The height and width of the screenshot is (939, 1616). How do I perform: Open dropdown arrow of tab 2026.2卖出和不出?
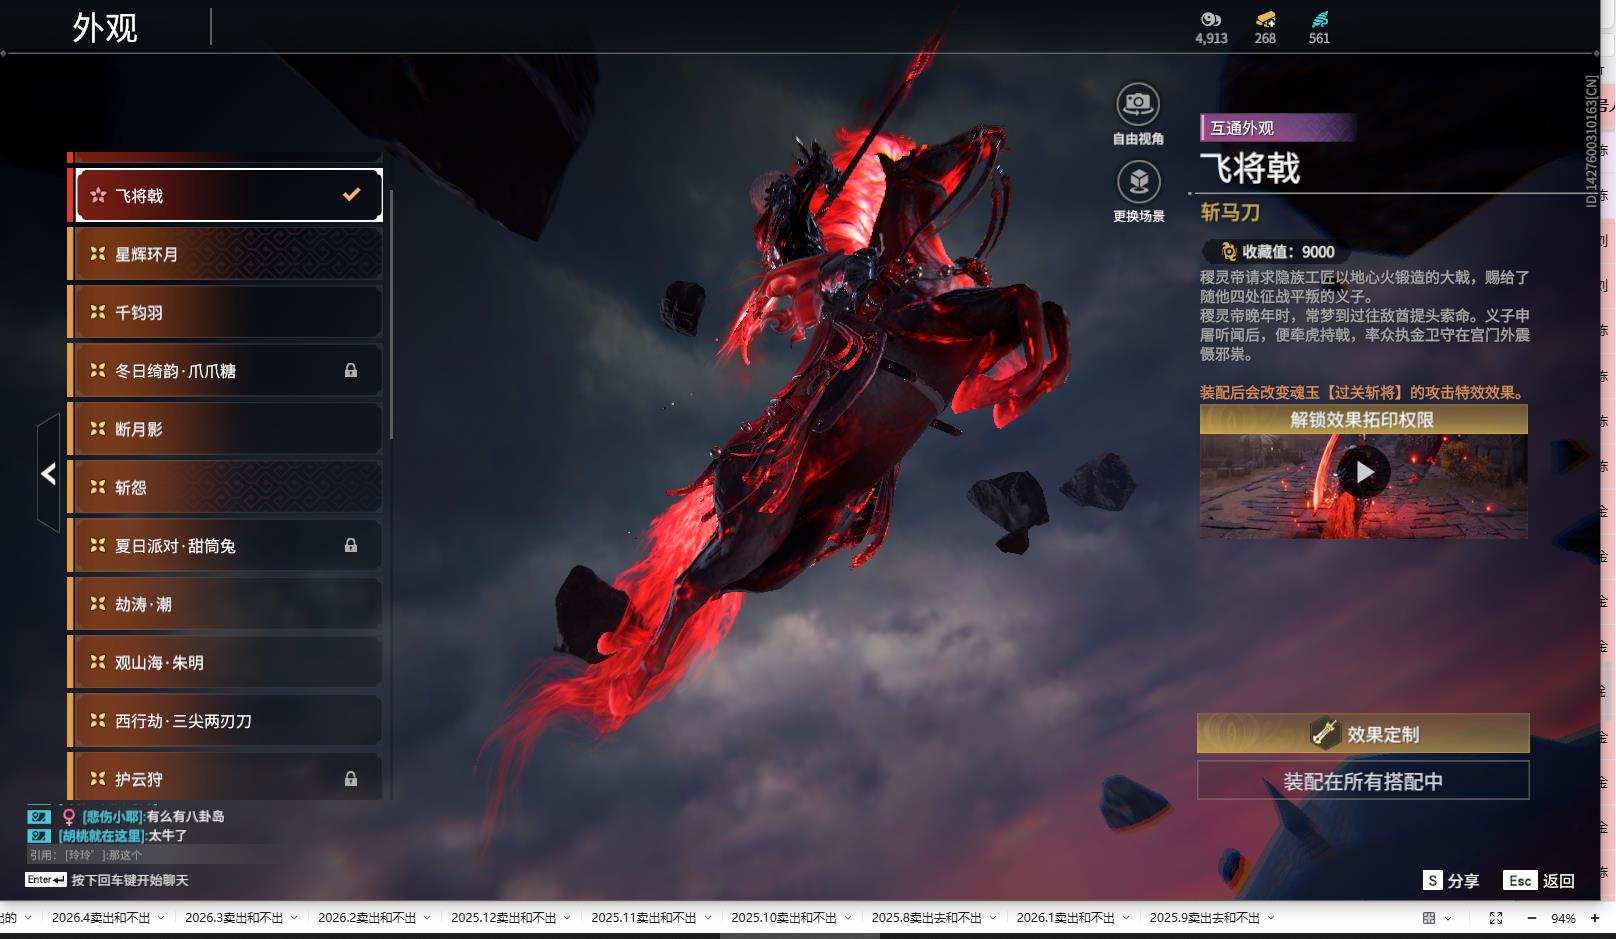(x=427, y=918)
